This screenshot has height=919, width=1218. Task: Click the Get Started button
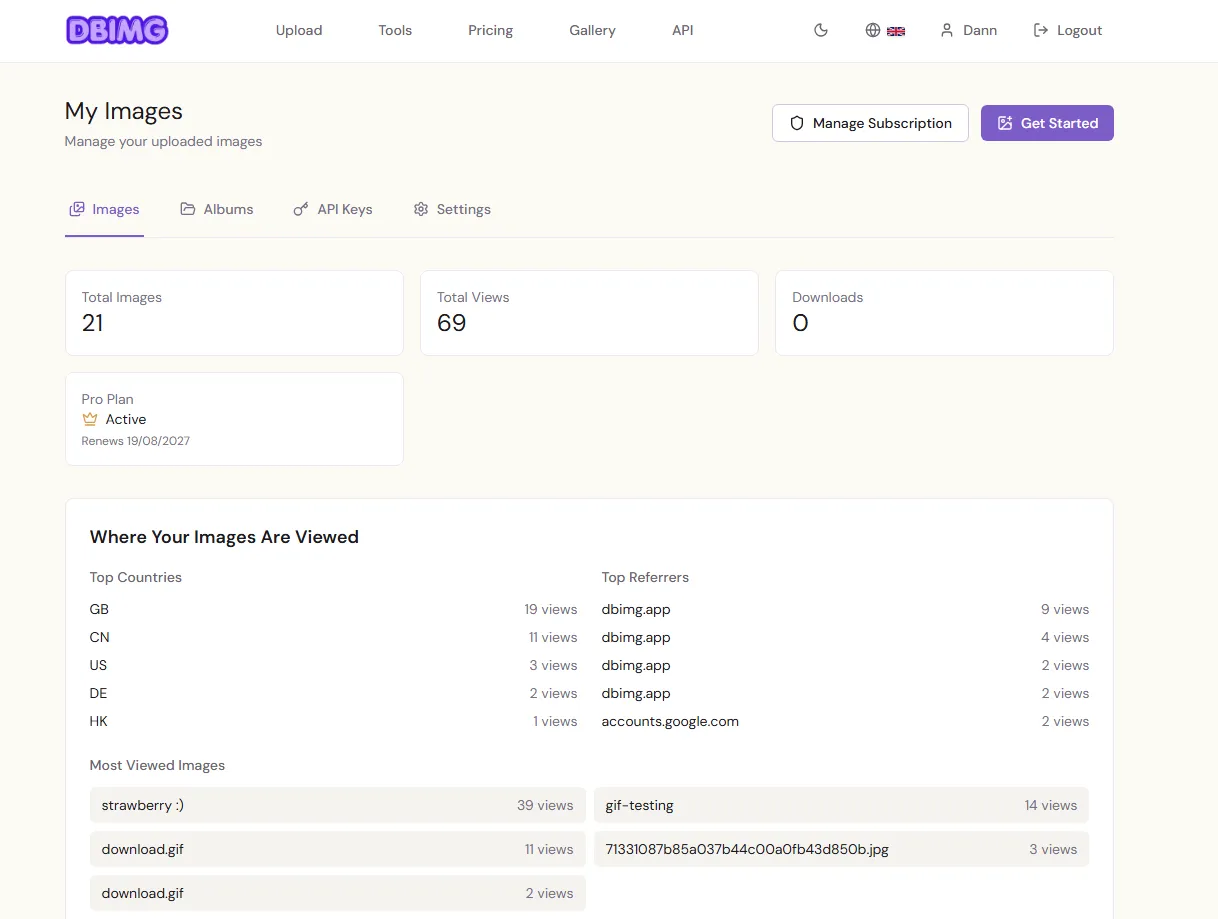tap(1047, 123)
